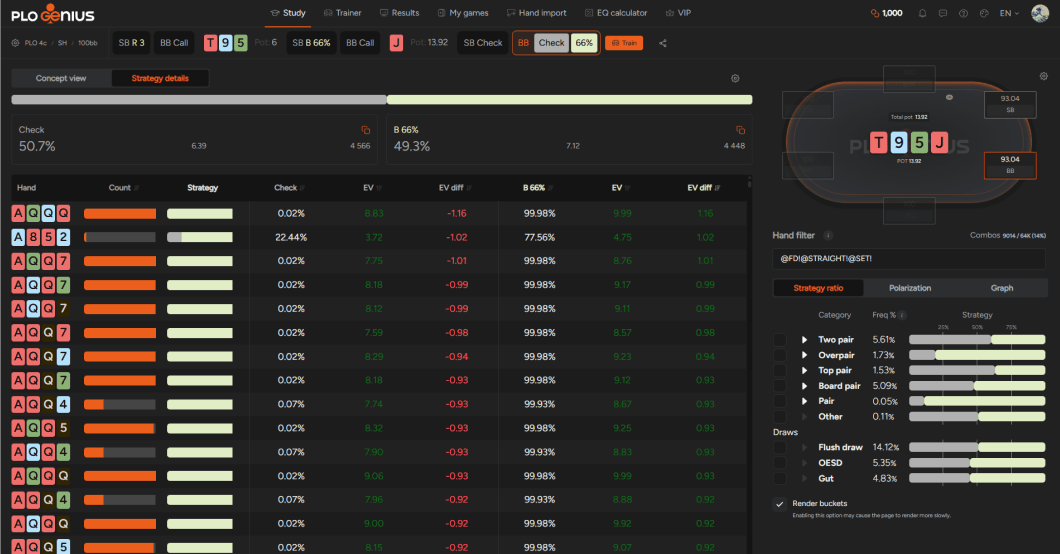The image size is (1060, 554).
Task: Select the flop 9 card
Action: point(225,43)
